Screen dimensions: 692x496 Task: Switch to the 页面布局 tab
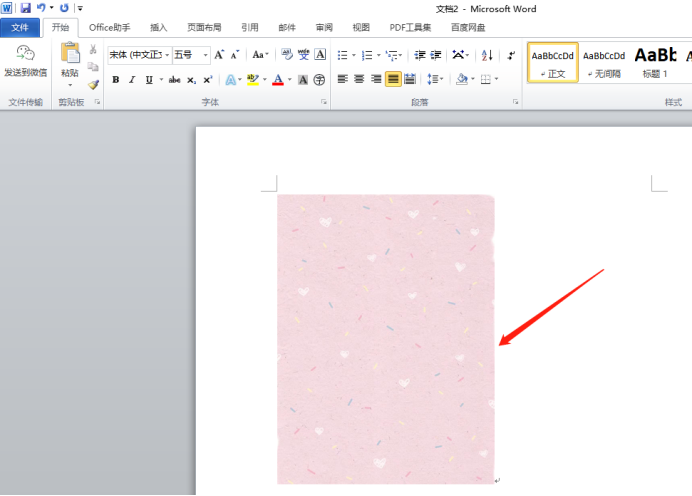pos(204,27)
